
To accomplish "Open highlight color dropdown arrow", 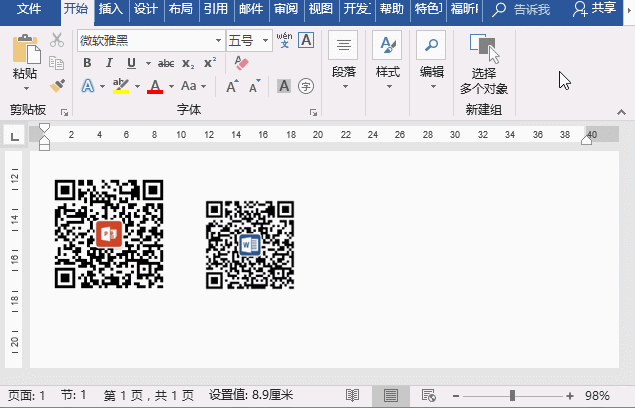I will pos(137,86).
